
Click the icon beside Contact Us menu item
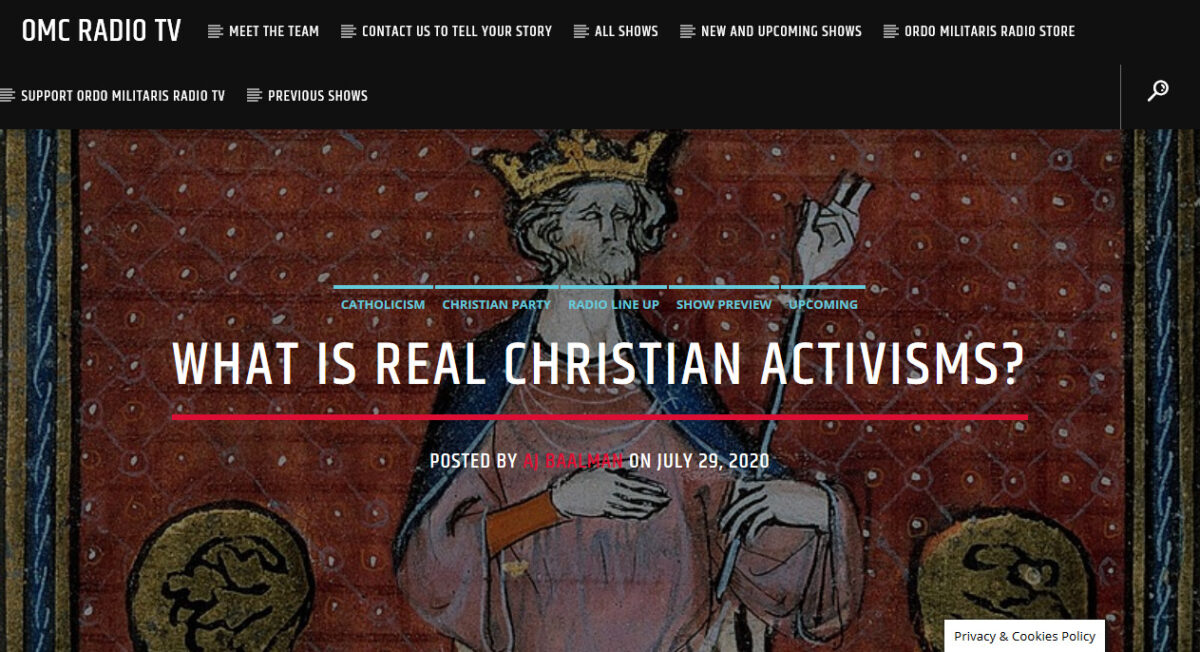click(x=348, y=32)
